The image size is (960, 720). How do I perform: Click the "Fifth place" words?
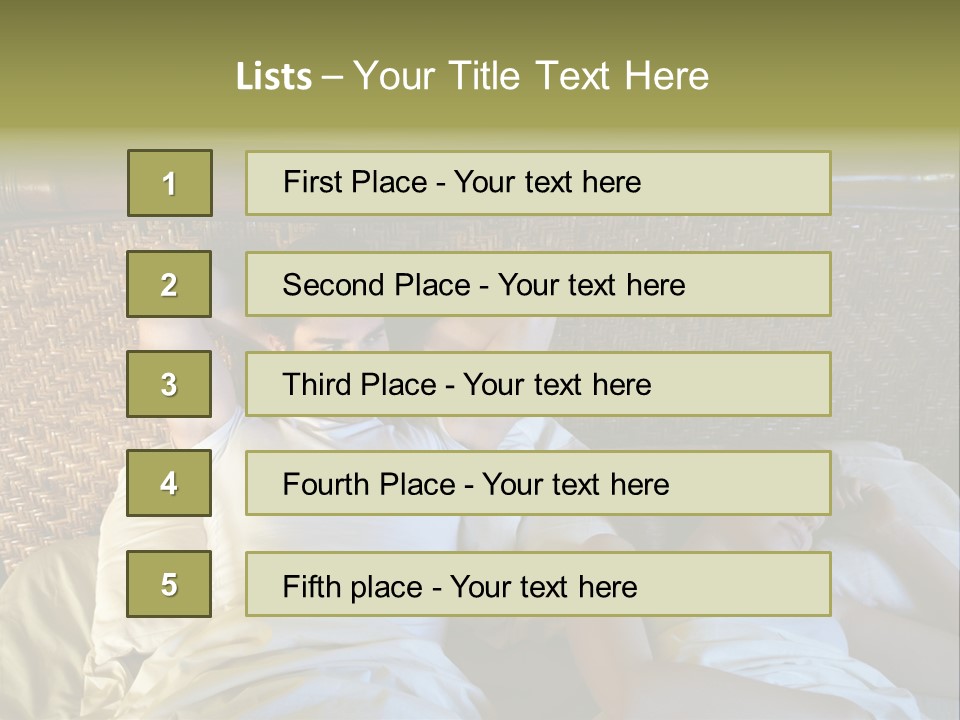pos(351,586)
